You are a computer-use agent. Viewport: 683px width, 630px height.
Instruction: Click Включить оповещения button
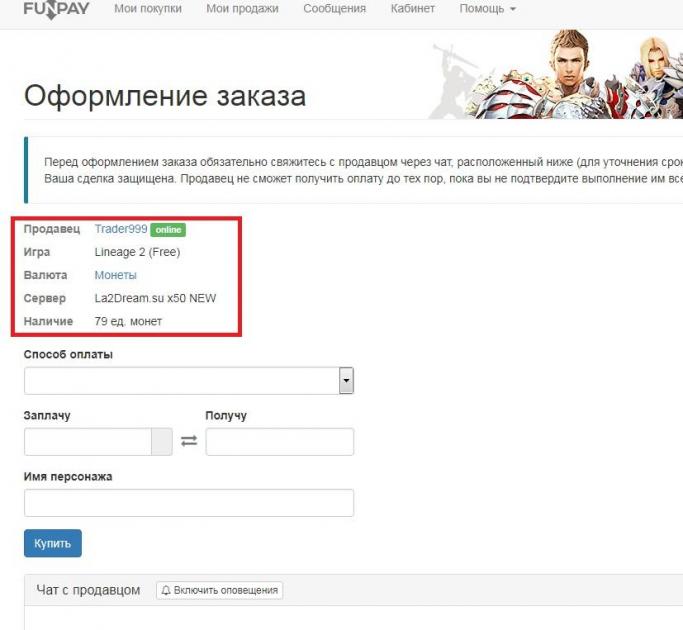pyautogui.click(x=220, y=590)
